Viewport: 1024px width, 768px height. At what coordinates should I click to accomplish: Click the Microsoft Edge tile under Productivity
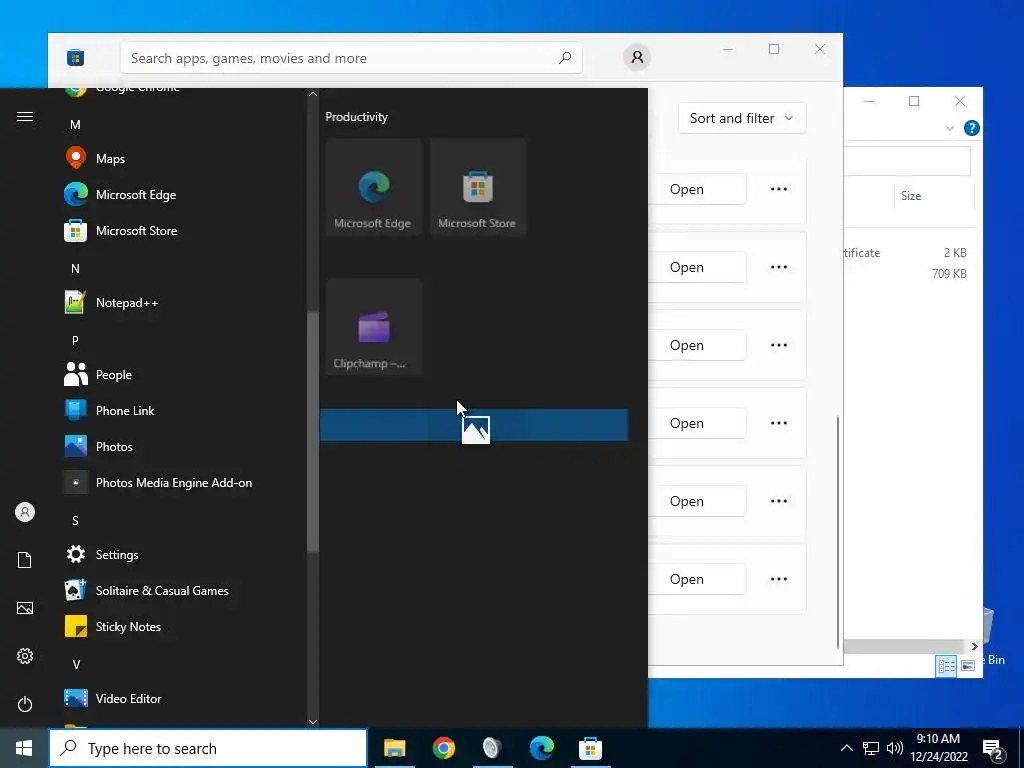374,187
